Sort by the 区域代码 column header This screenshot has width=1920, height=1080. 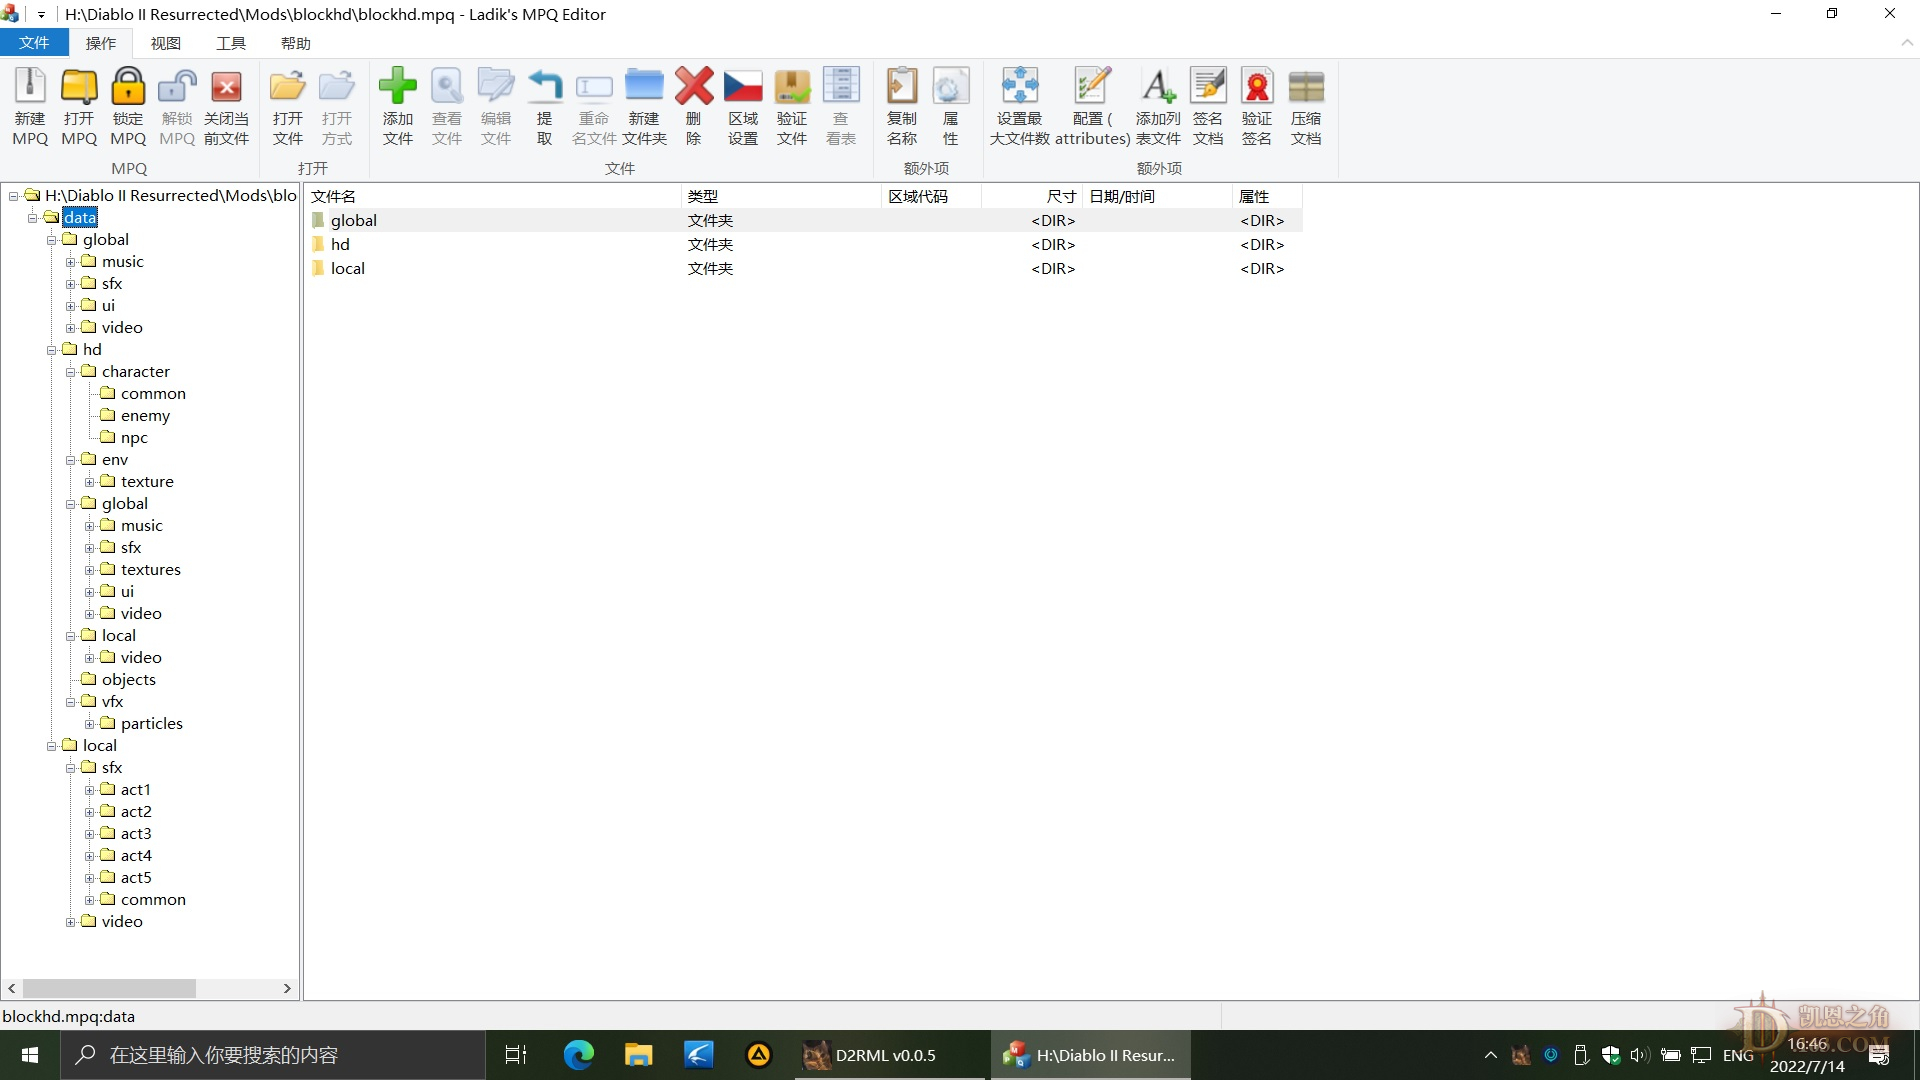pos(931,196)
